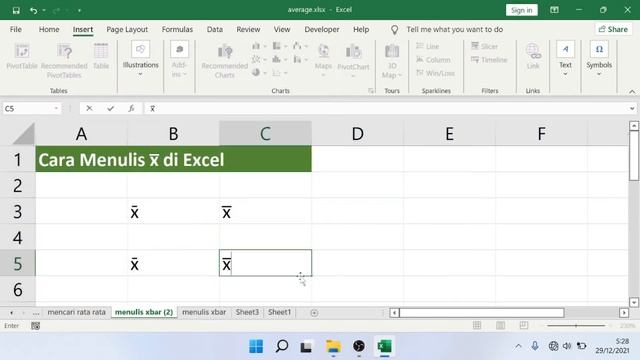Click the Sign in button

point(522,10)
